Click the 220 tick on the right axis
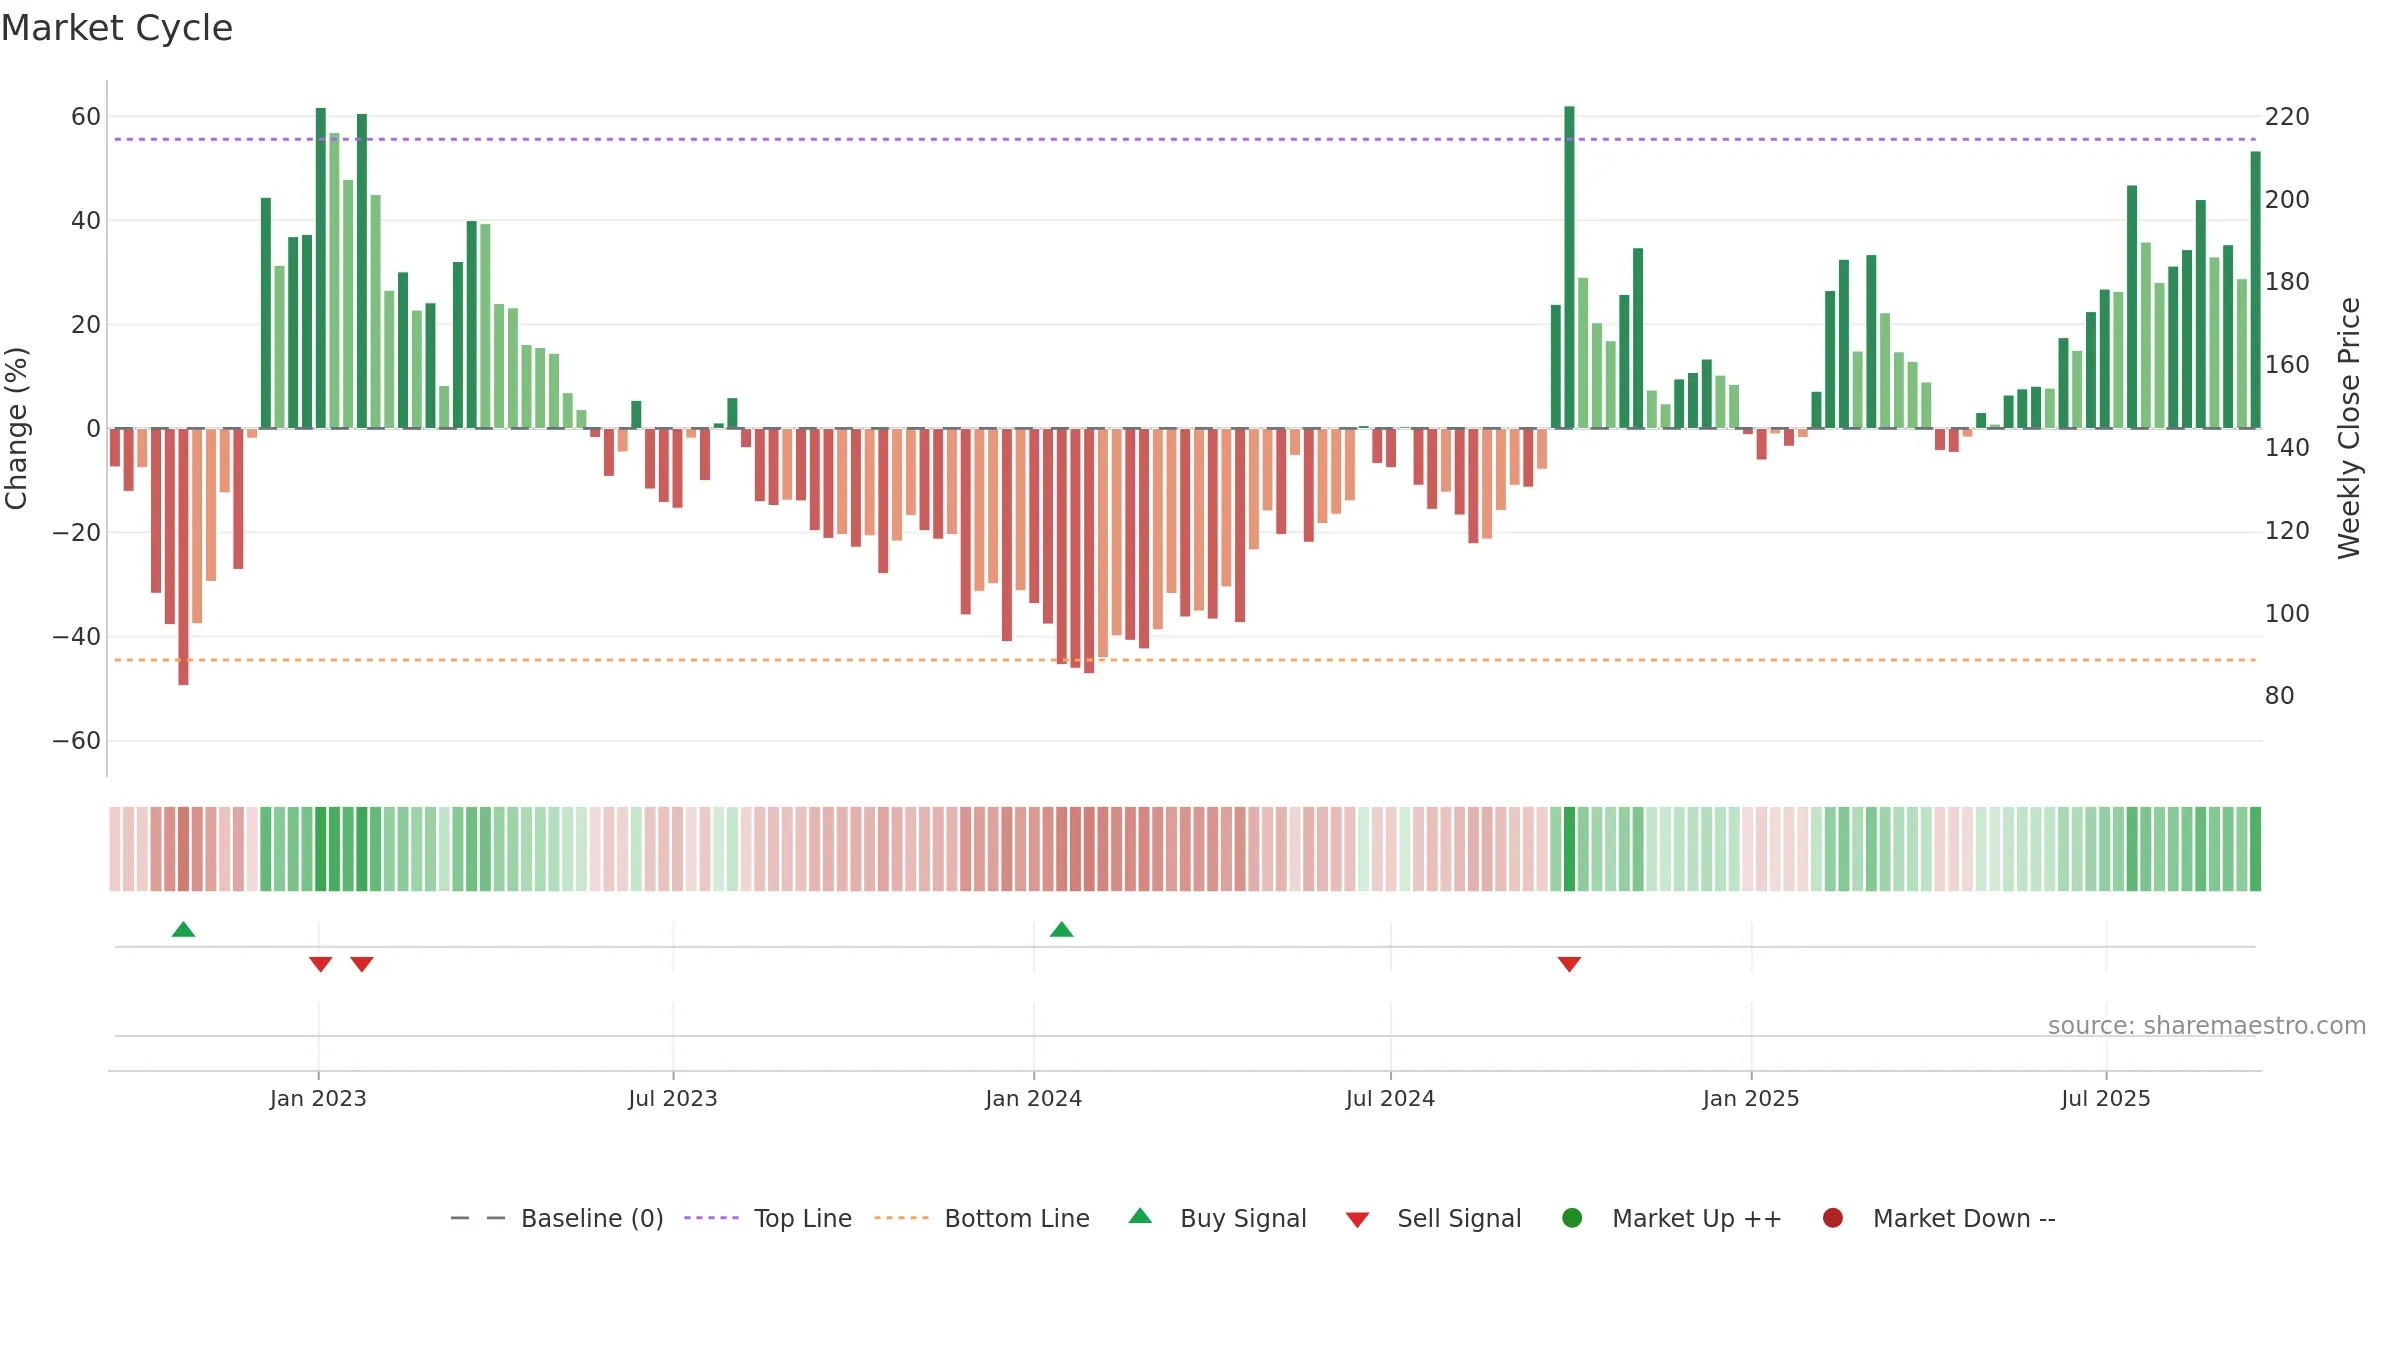The image size is (2400, 1350). (x=2287, y=117)
